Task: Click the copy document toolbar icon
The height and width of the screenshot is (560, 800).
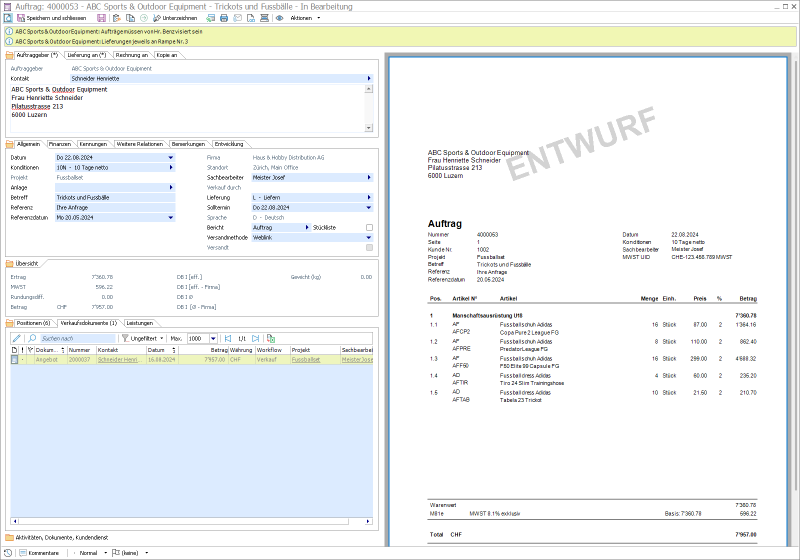Action: pyautogui.click(x=131, y=18)
